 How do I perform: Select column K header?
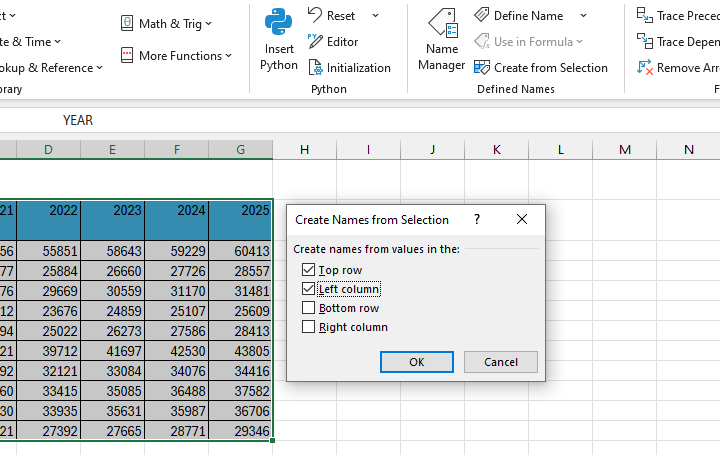[496, 150]
